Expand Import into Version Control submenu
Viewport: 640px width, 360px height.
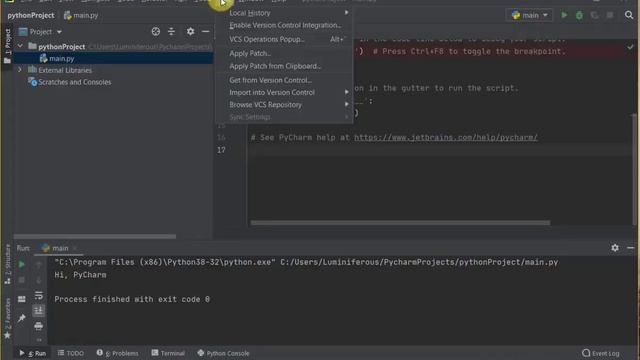(x=284, y=93)
